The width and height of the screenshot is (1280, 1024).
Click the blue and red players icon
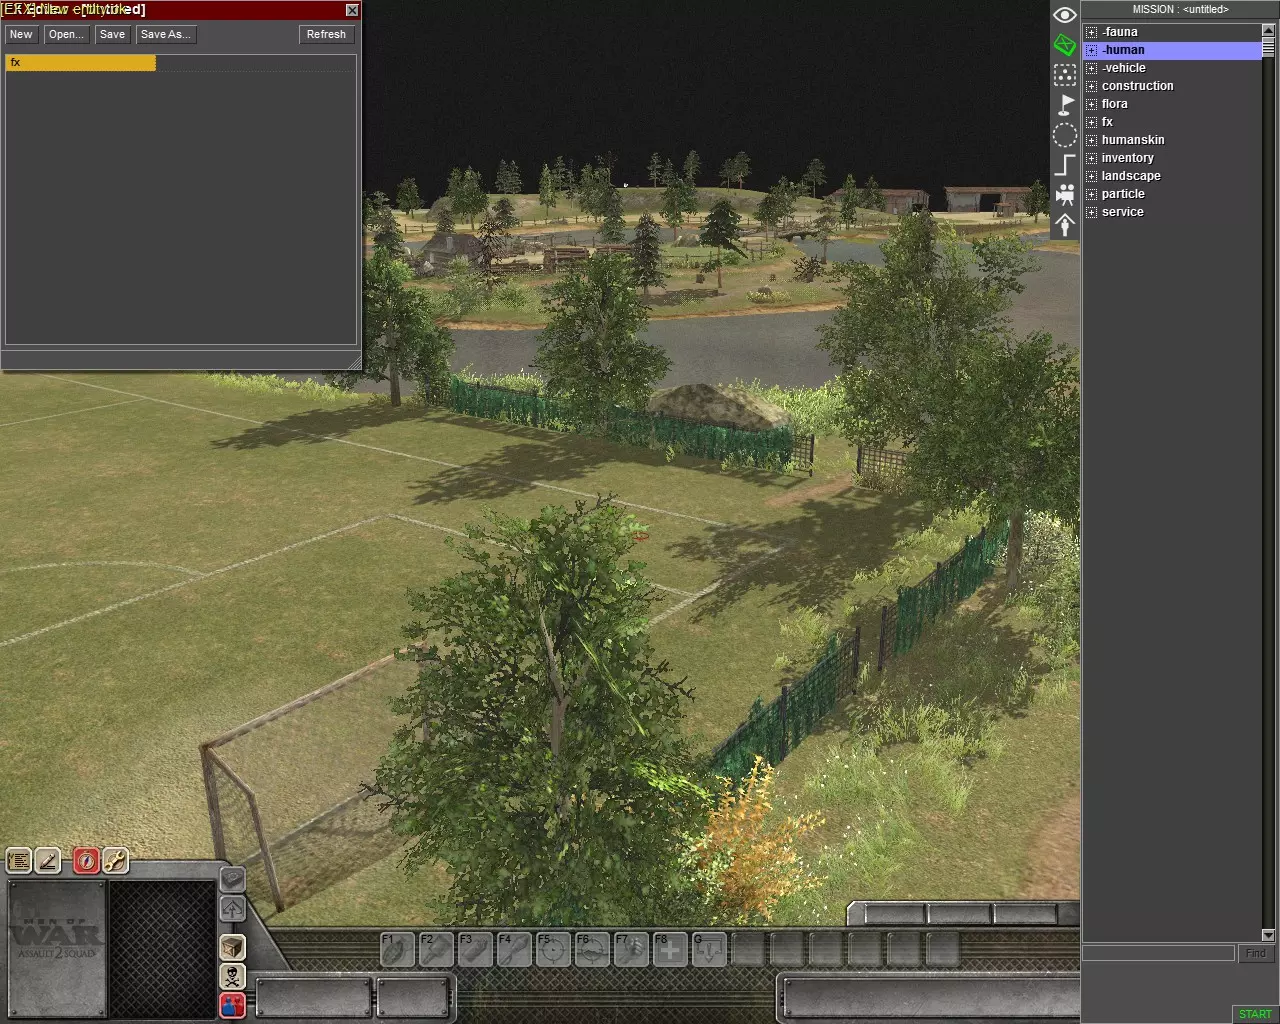(233, 1005)
